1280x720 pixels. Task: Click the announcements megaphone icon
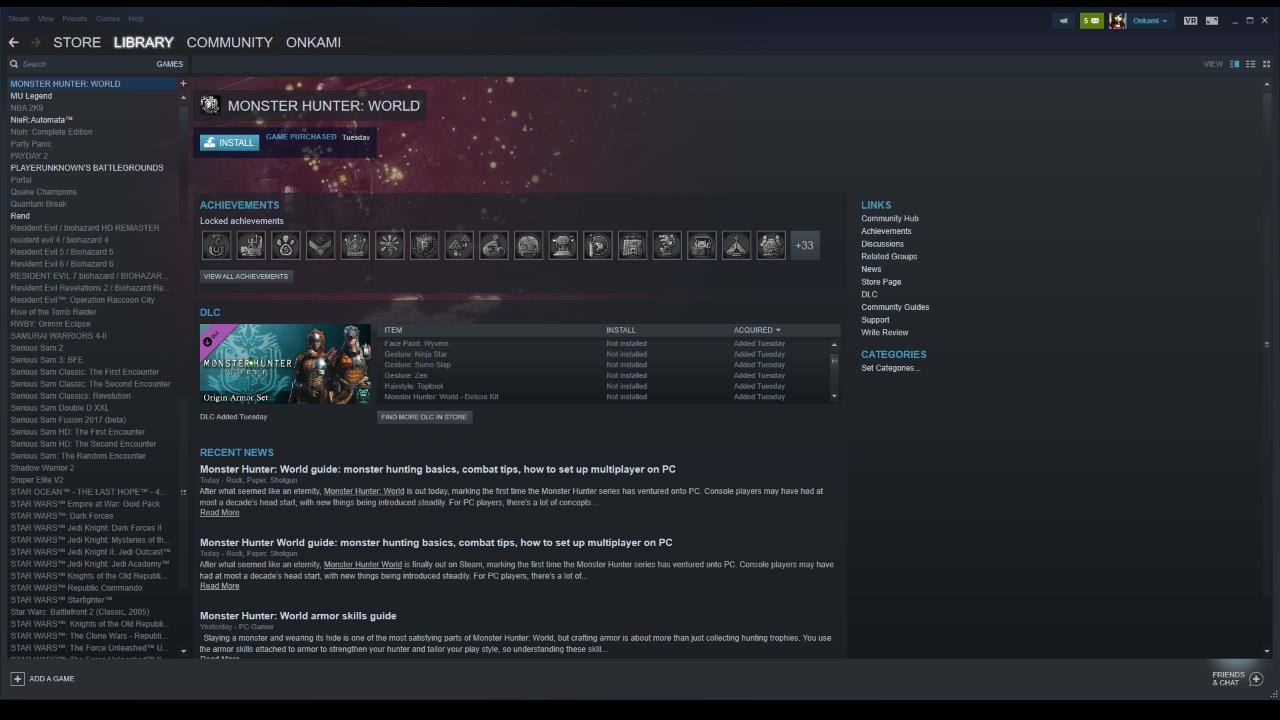(1063, 20)
